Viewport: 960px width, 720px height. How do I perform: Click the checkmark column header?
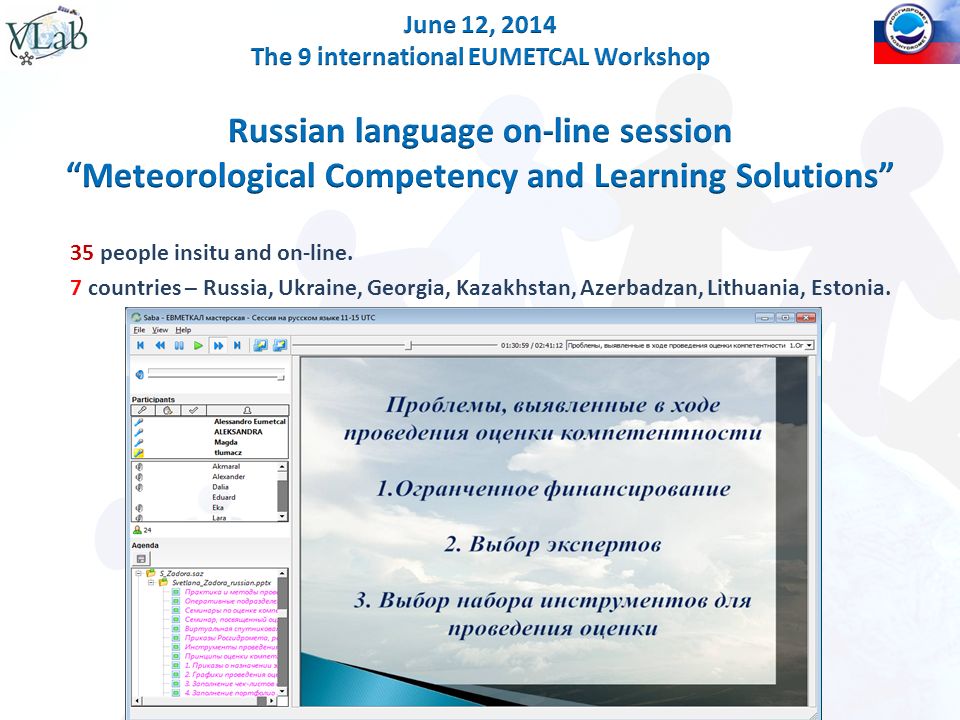pyautogui.click(x=193, y=410)
